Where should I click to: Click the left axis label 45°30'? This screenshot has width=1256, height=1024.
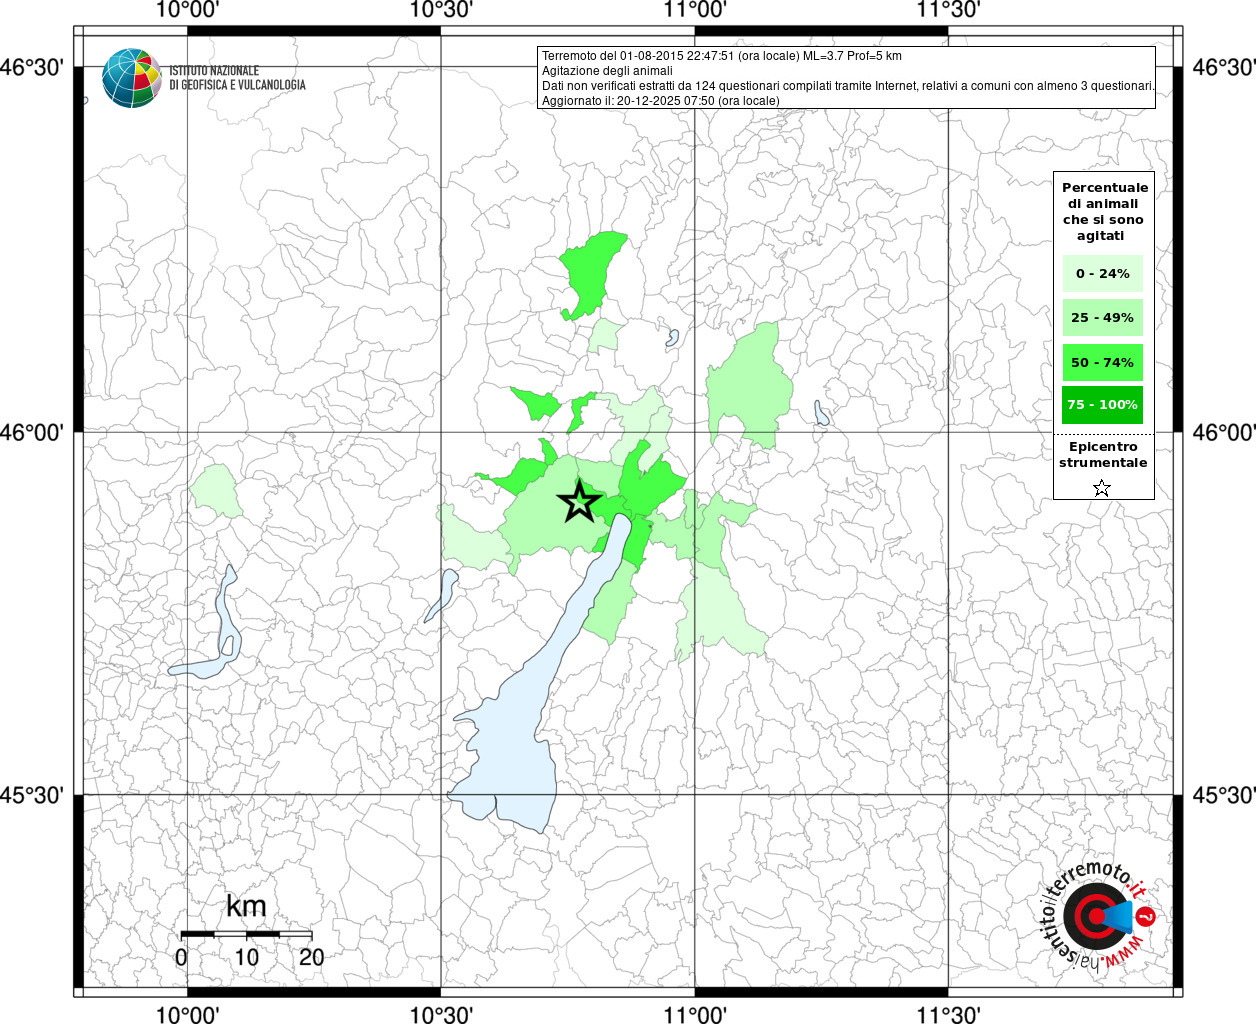point(33,795)
